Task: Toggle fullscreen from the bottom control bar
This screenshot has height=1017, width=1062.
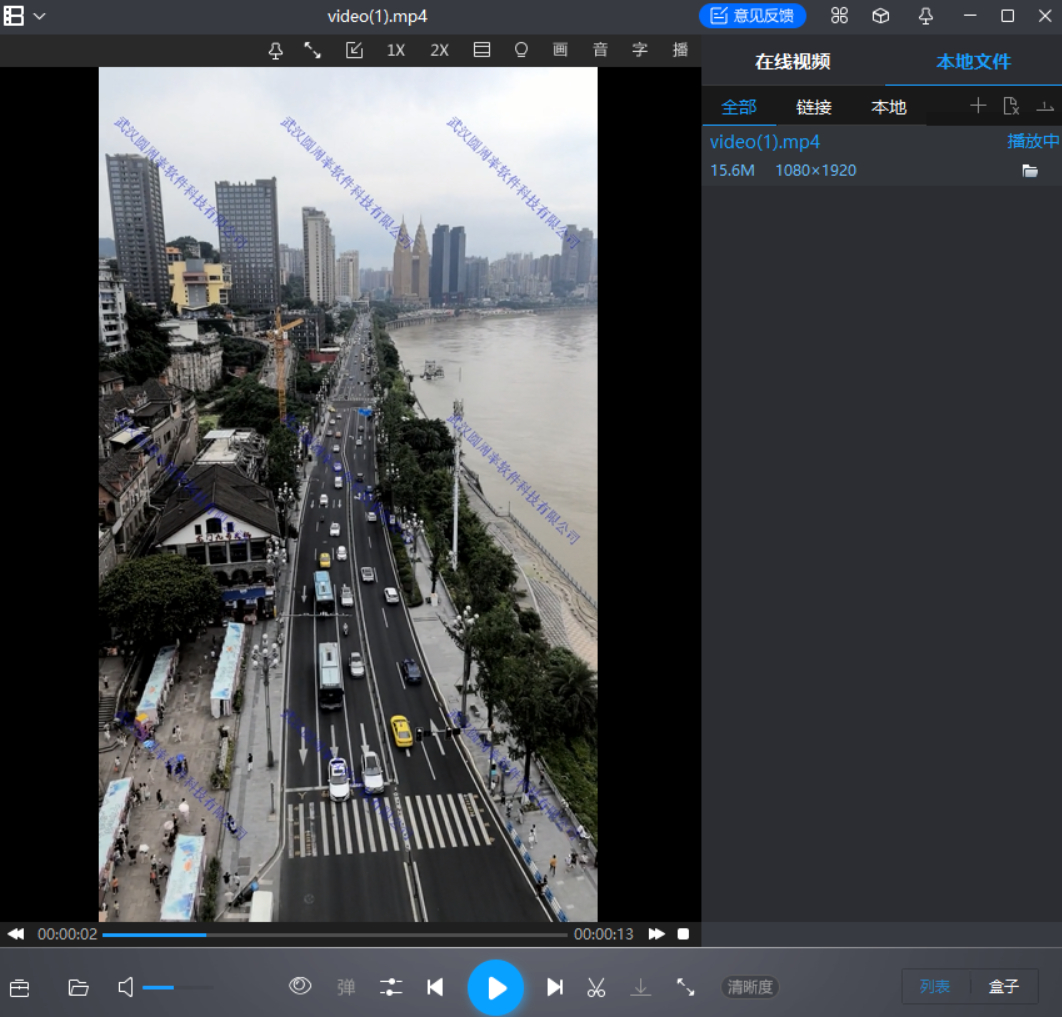Action: 685,987
